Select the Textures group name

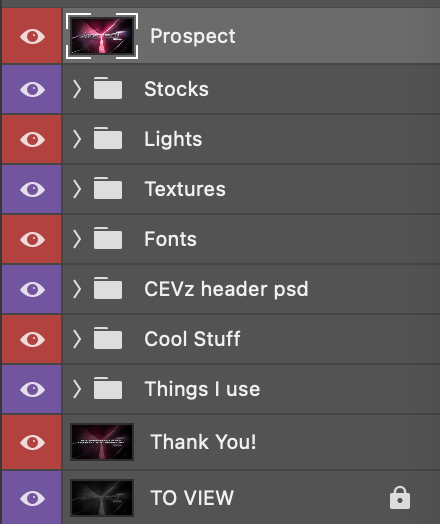(x=185, y=189)
